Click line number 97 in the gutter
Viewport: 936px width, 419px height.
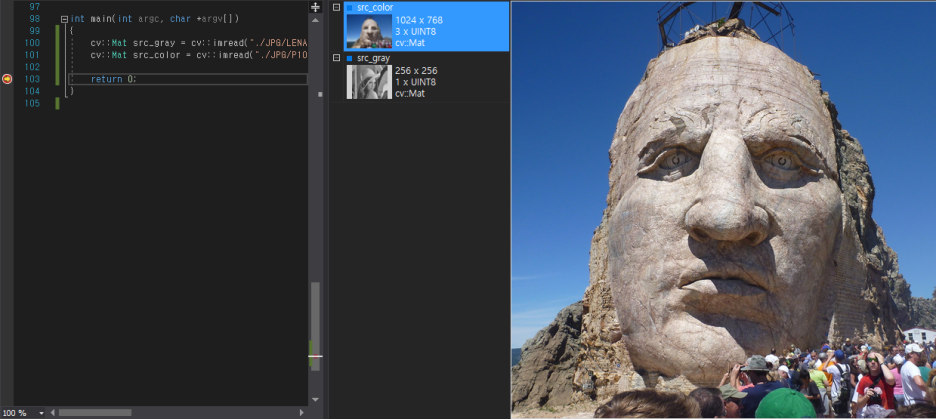34,7
